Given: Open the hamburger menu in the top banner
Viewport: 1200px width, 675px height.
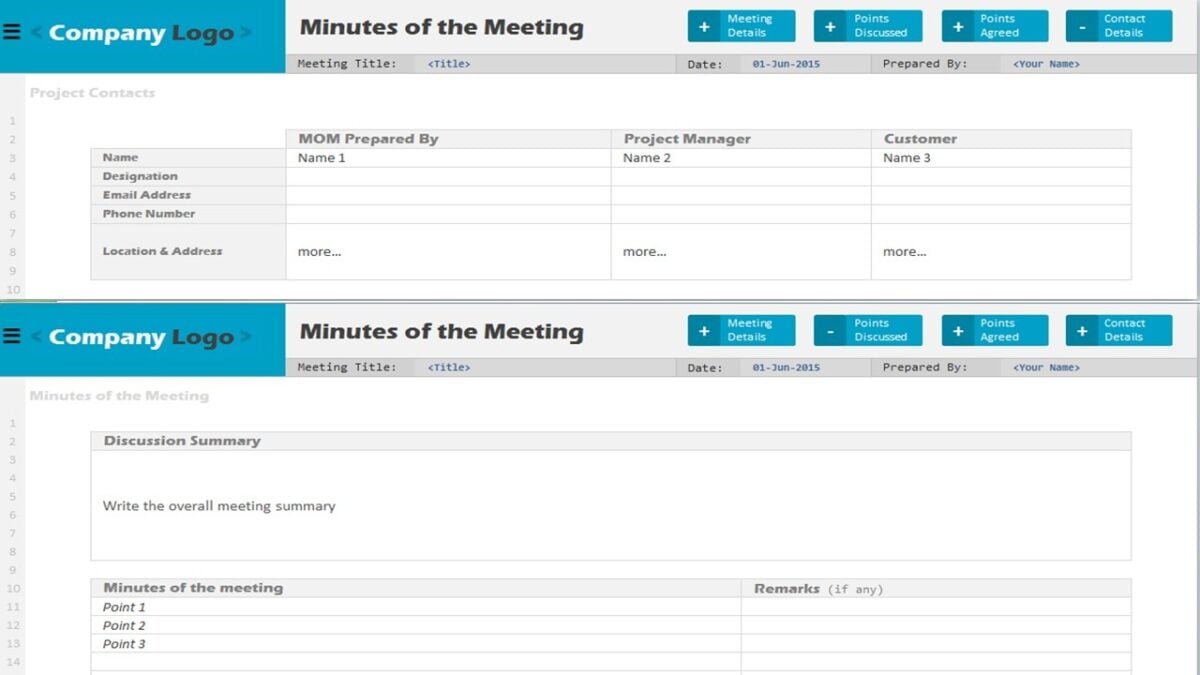Looking at the screenshot, I should (x=12, y=30).
